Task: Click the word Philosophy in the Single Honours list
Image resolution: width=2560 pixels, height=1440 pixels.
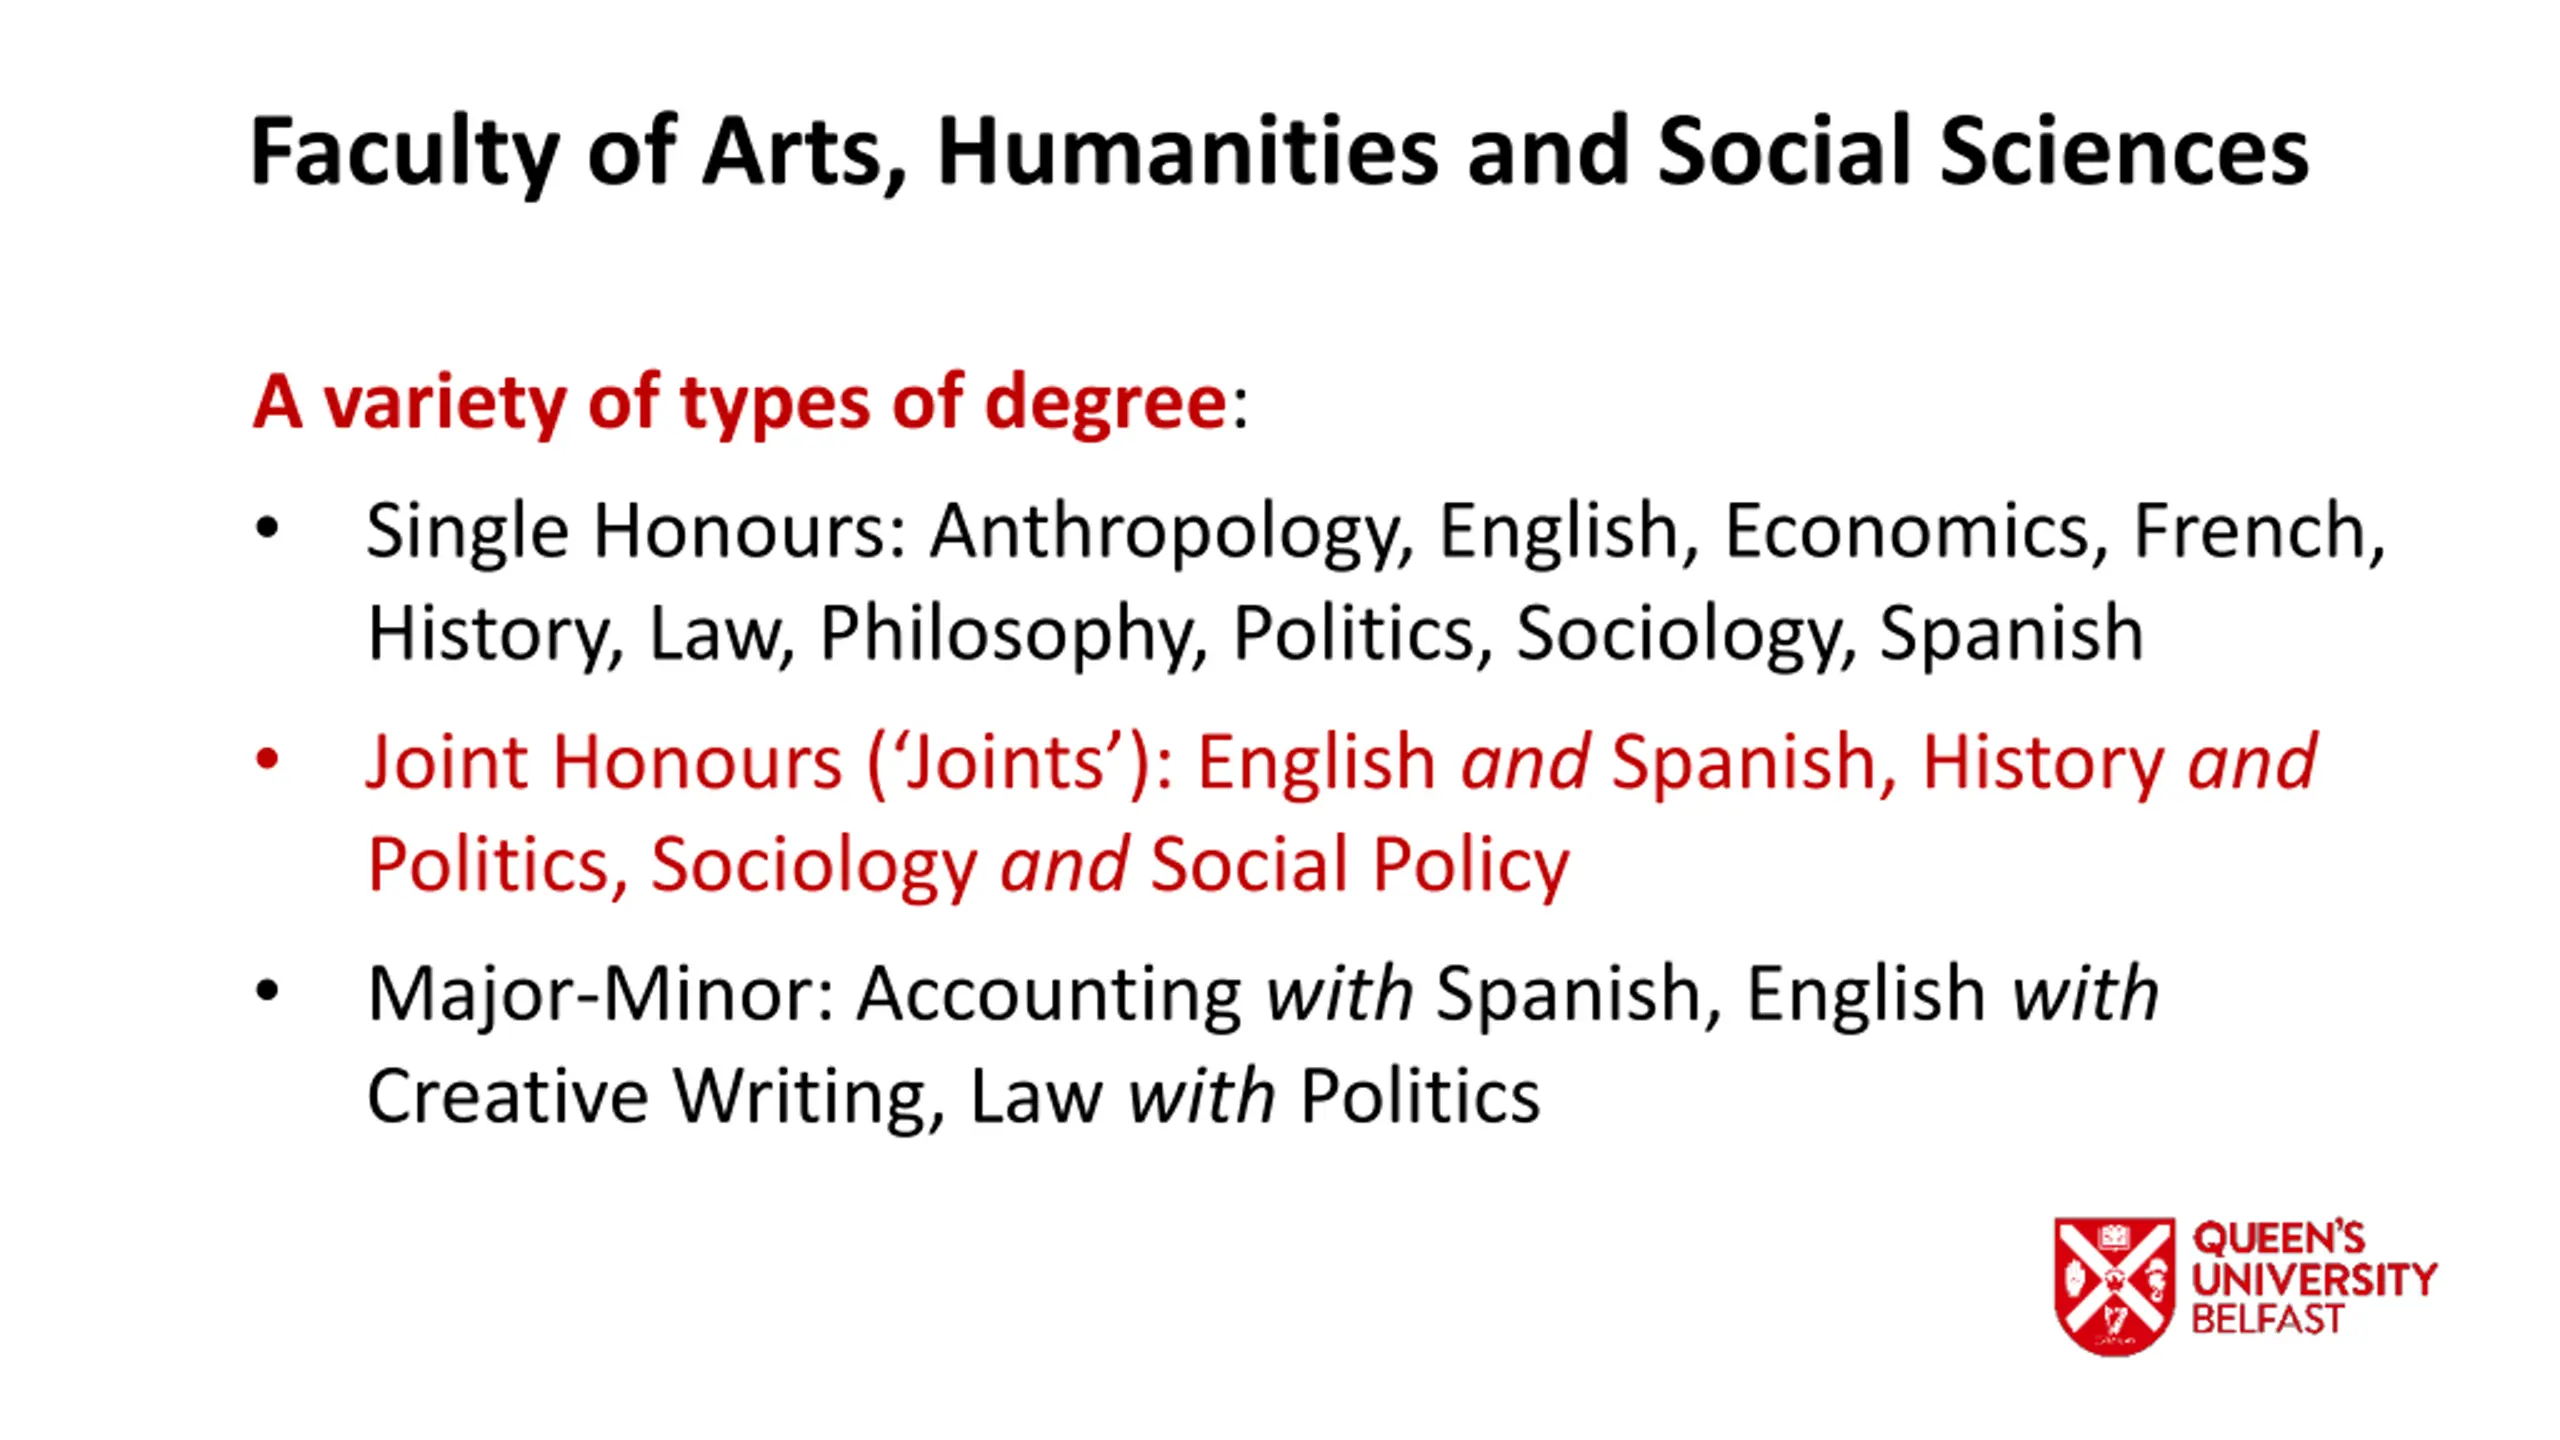Action: pos(1010,634)
